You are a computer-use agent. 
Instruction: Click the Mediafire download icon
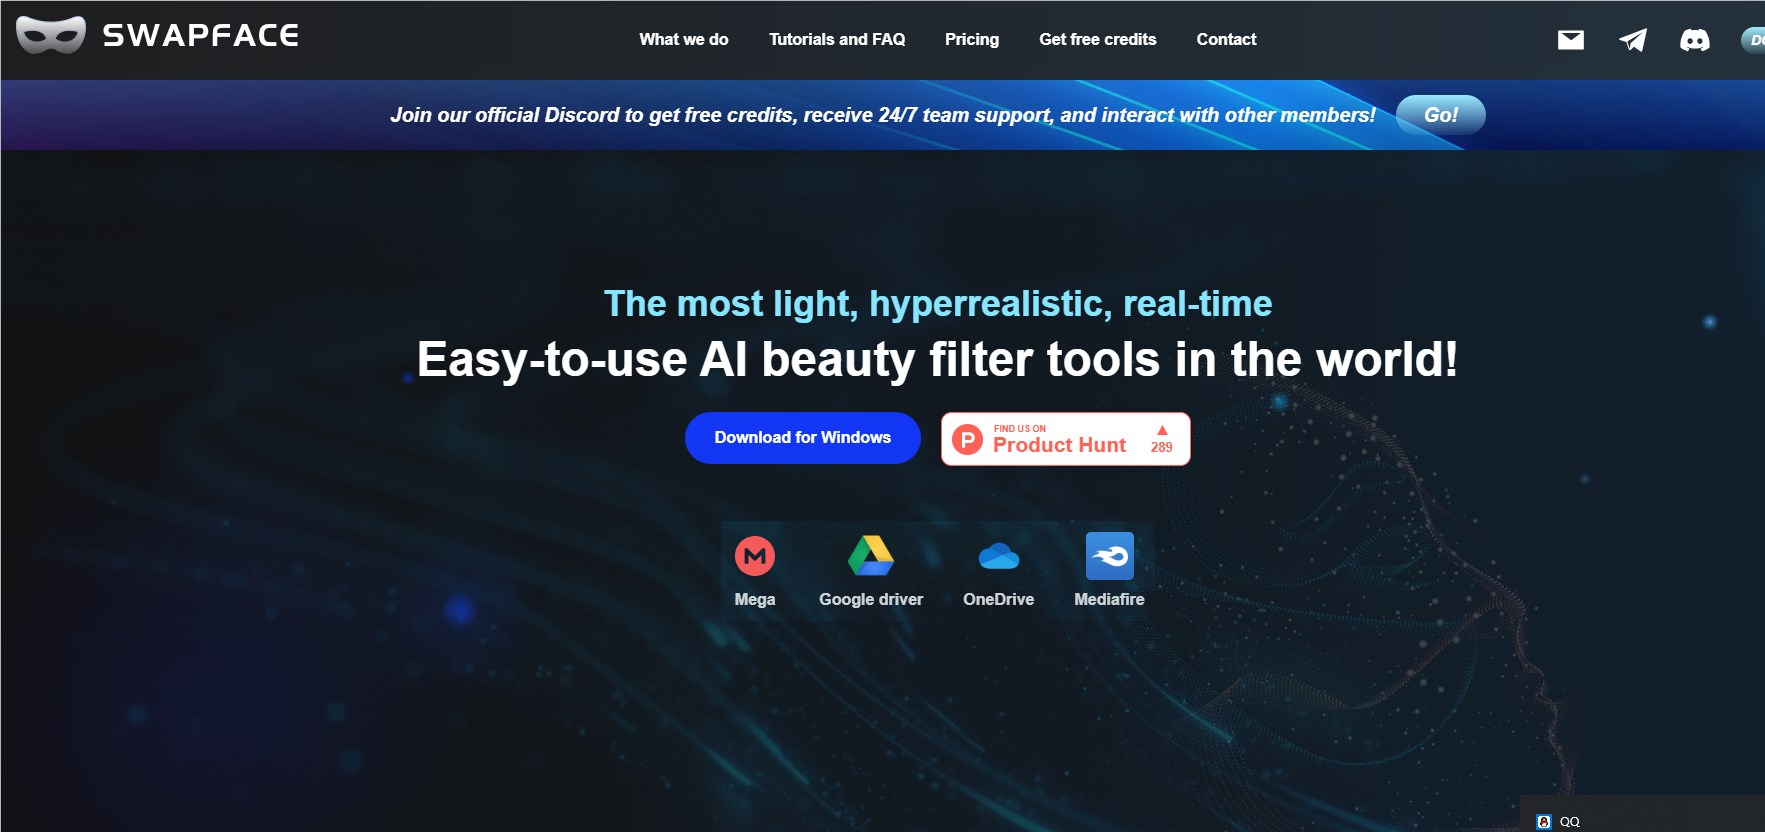(x=1109, y=556)
